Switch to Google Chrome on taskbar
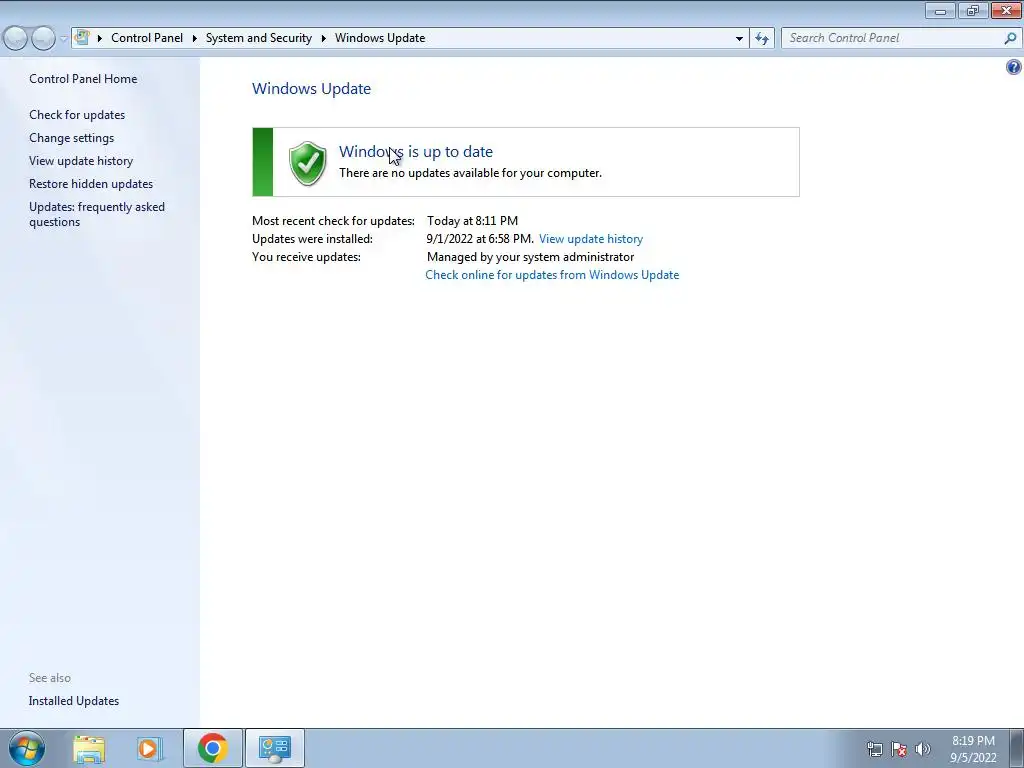The height and width of the screenshot is (768, 1024). [213, 748]
